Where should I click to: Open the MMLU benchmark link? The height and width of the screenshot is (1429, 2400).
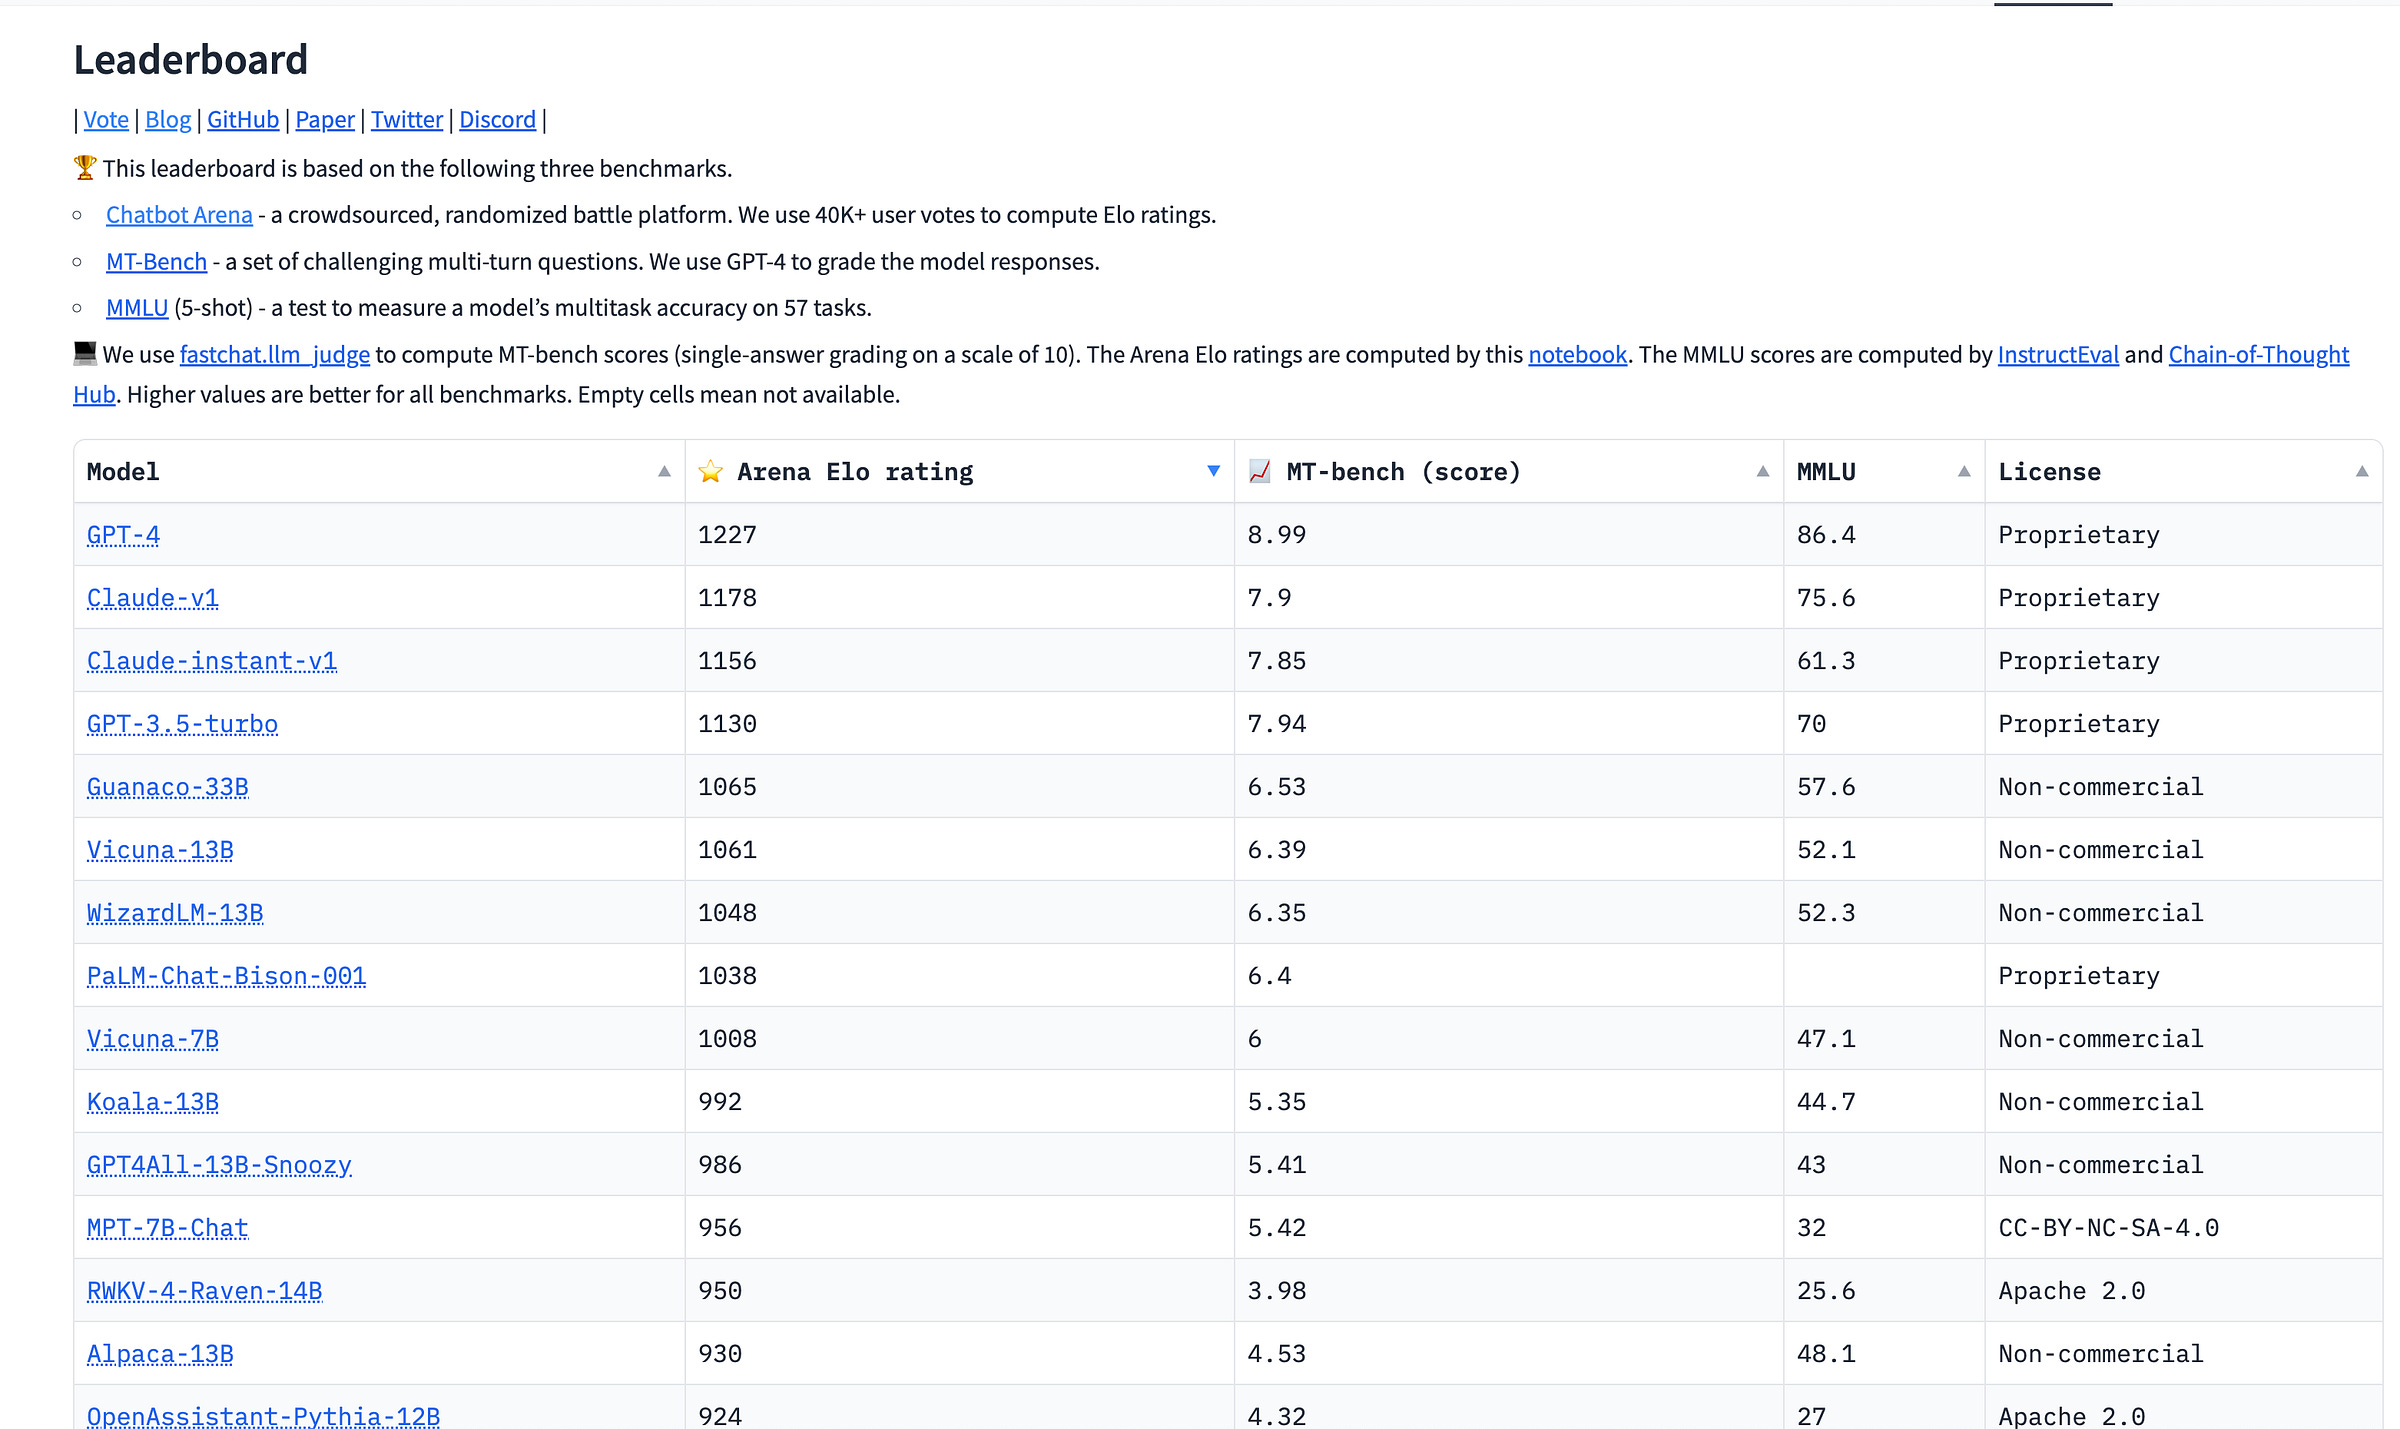[x=137, y=308]
